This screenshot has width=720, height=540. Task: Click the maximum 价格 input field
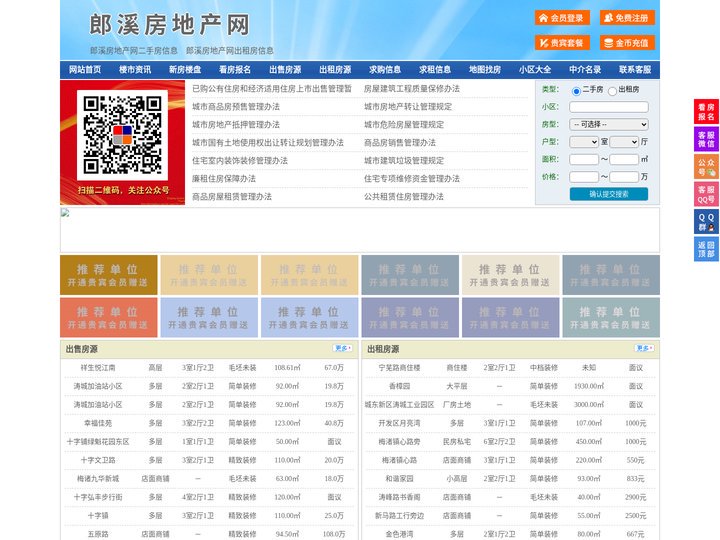pyautogui.click(x=624, y=177)
